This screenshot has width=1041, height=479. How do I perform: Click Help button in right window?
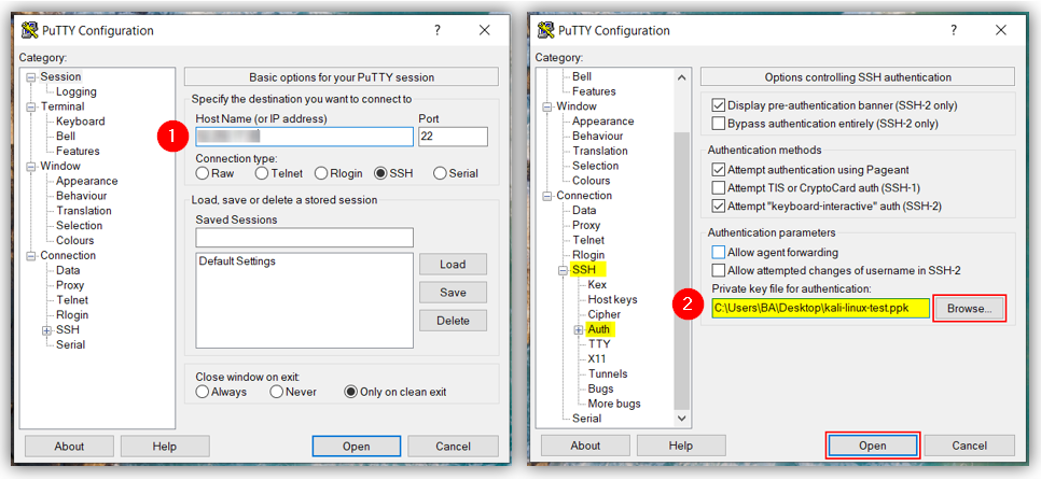[x=681, y=446]
